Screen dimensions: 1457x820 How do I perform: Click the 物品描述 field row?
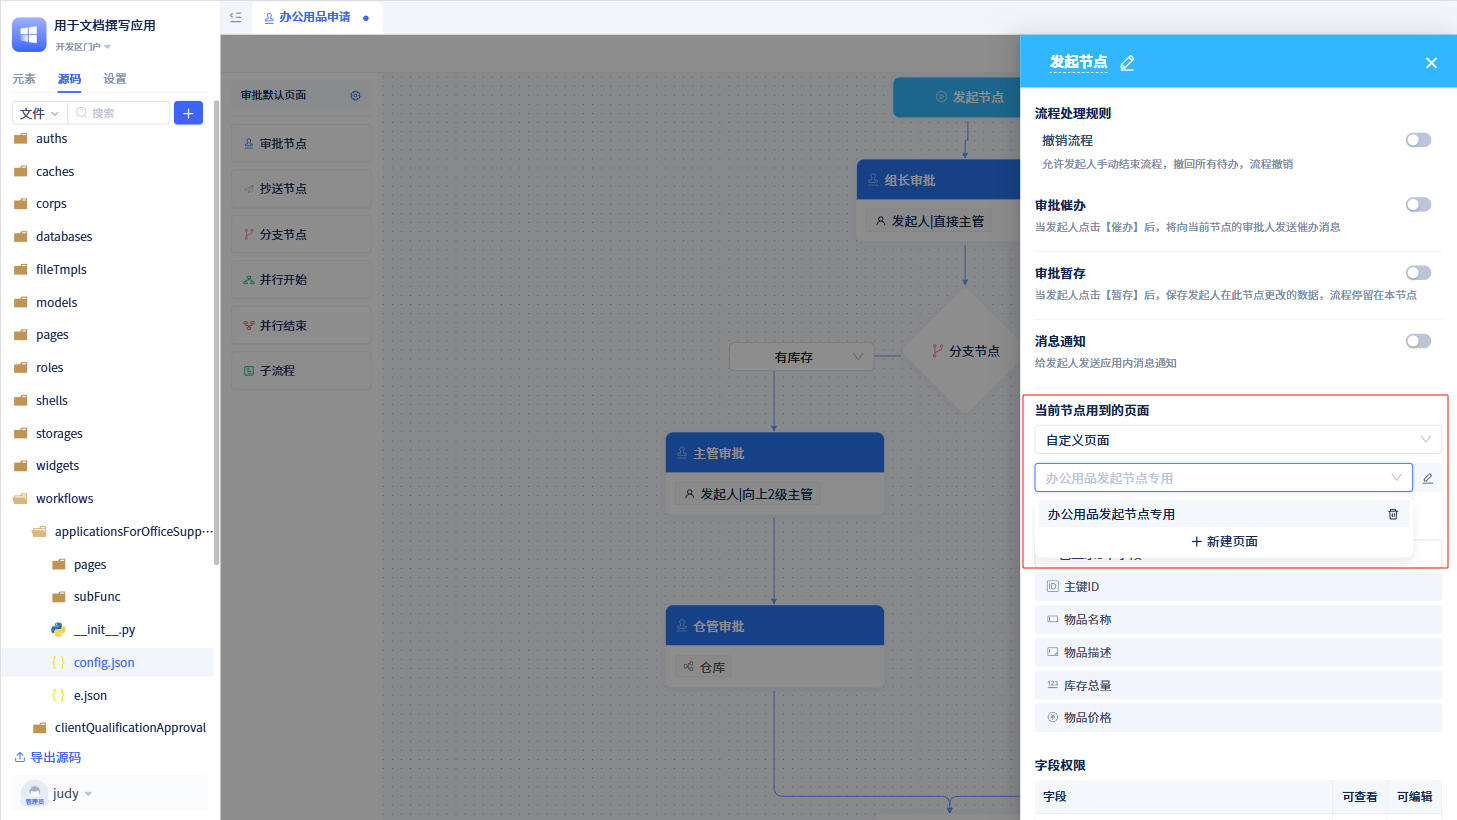[x=1238, y=653]
